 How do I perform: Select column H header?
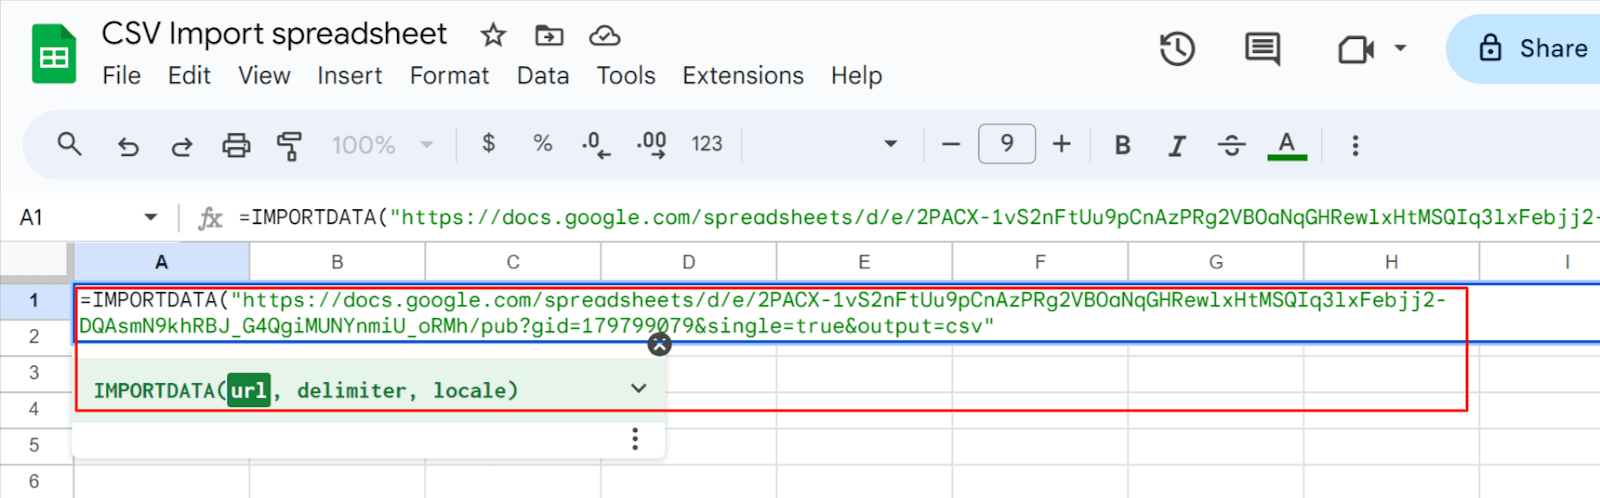tap(1391, 263)
